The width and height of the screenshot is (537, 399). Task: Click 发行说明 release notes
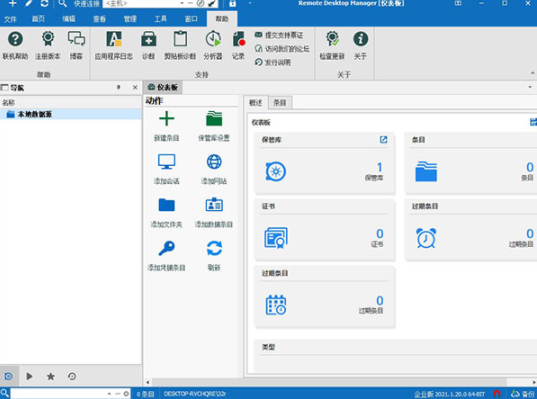tap(273, 62)
